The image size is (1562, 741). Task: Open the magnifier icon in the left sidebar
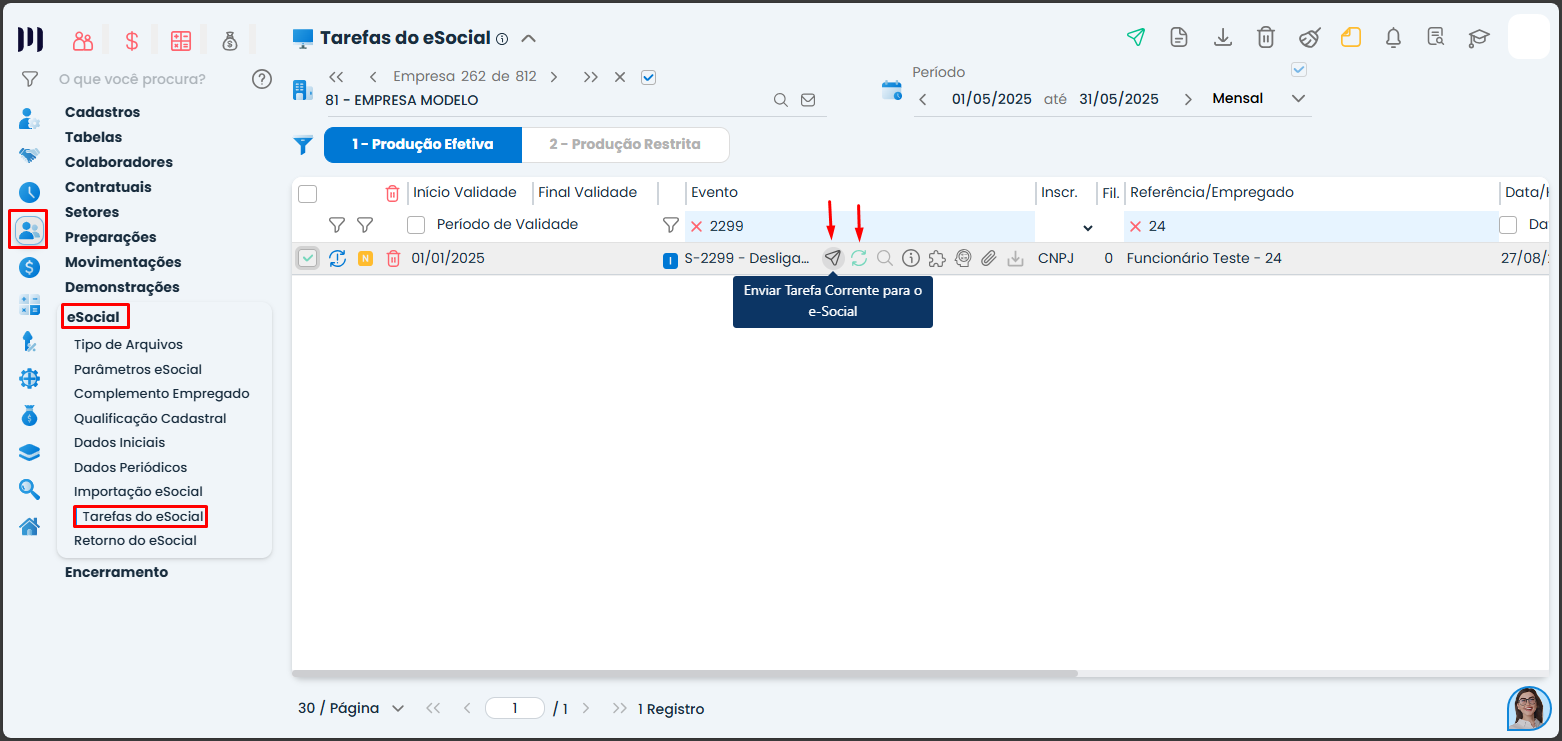29,489
